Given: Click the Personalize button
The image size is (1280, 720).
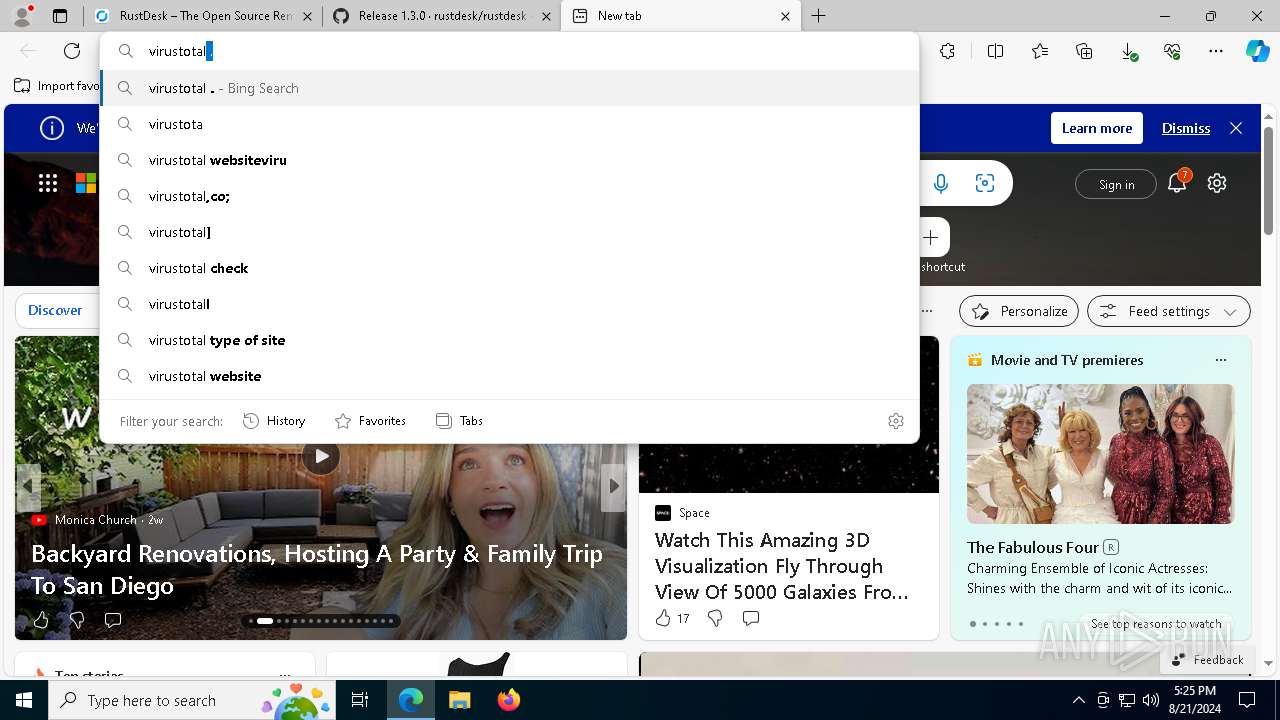Looking at the screenshot, I should tap(1019, 311).
